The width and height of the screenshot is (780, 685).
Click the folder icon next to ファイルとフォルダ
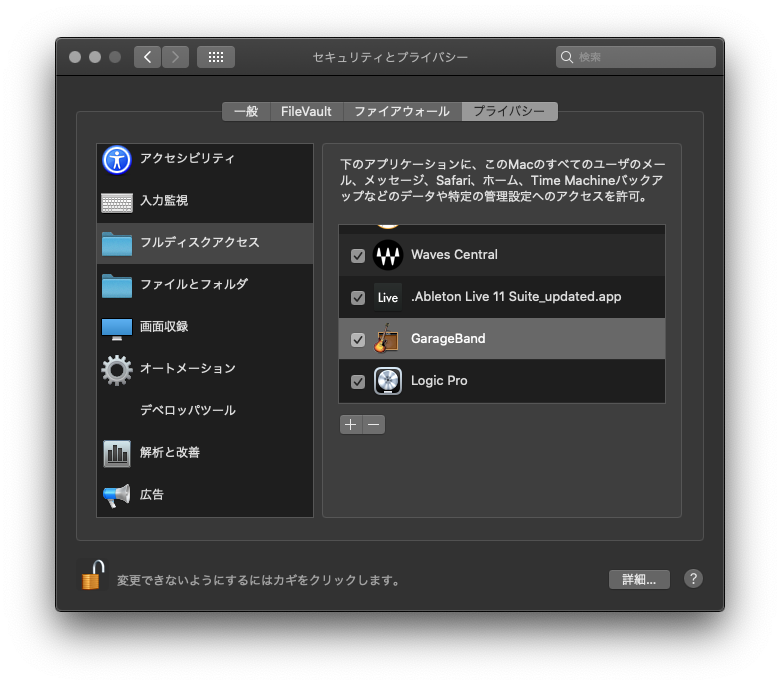click(x=117, y=286)
